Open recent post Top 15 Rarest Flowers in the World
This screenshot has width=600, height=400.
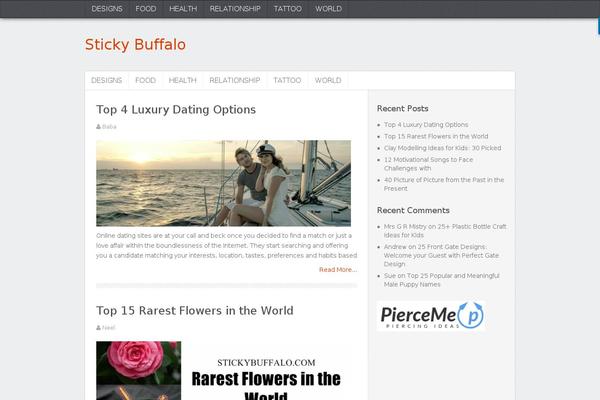tap(436, 136)
